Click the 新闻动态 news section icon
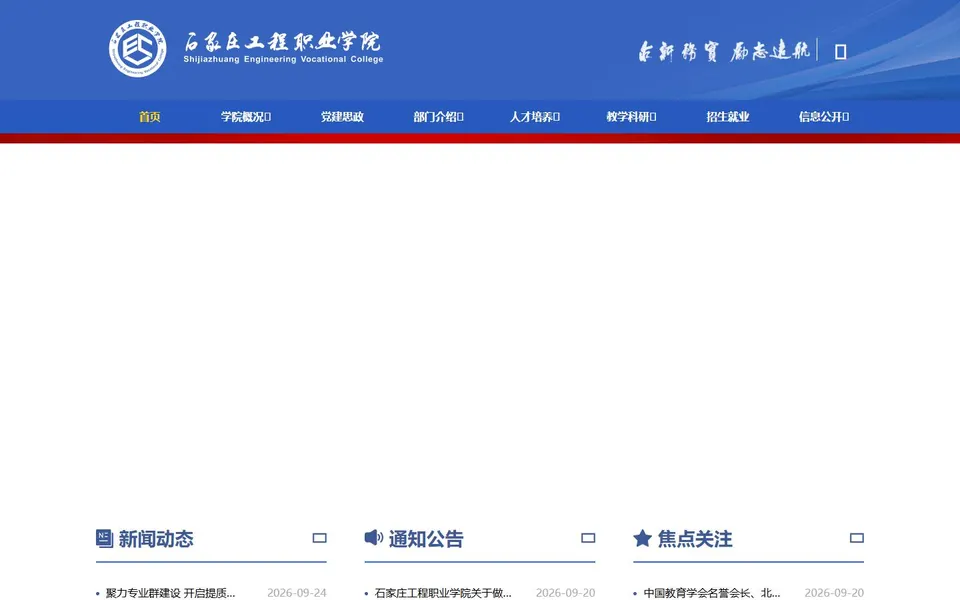The image size is (960, 600). click(x=105, y=538)
